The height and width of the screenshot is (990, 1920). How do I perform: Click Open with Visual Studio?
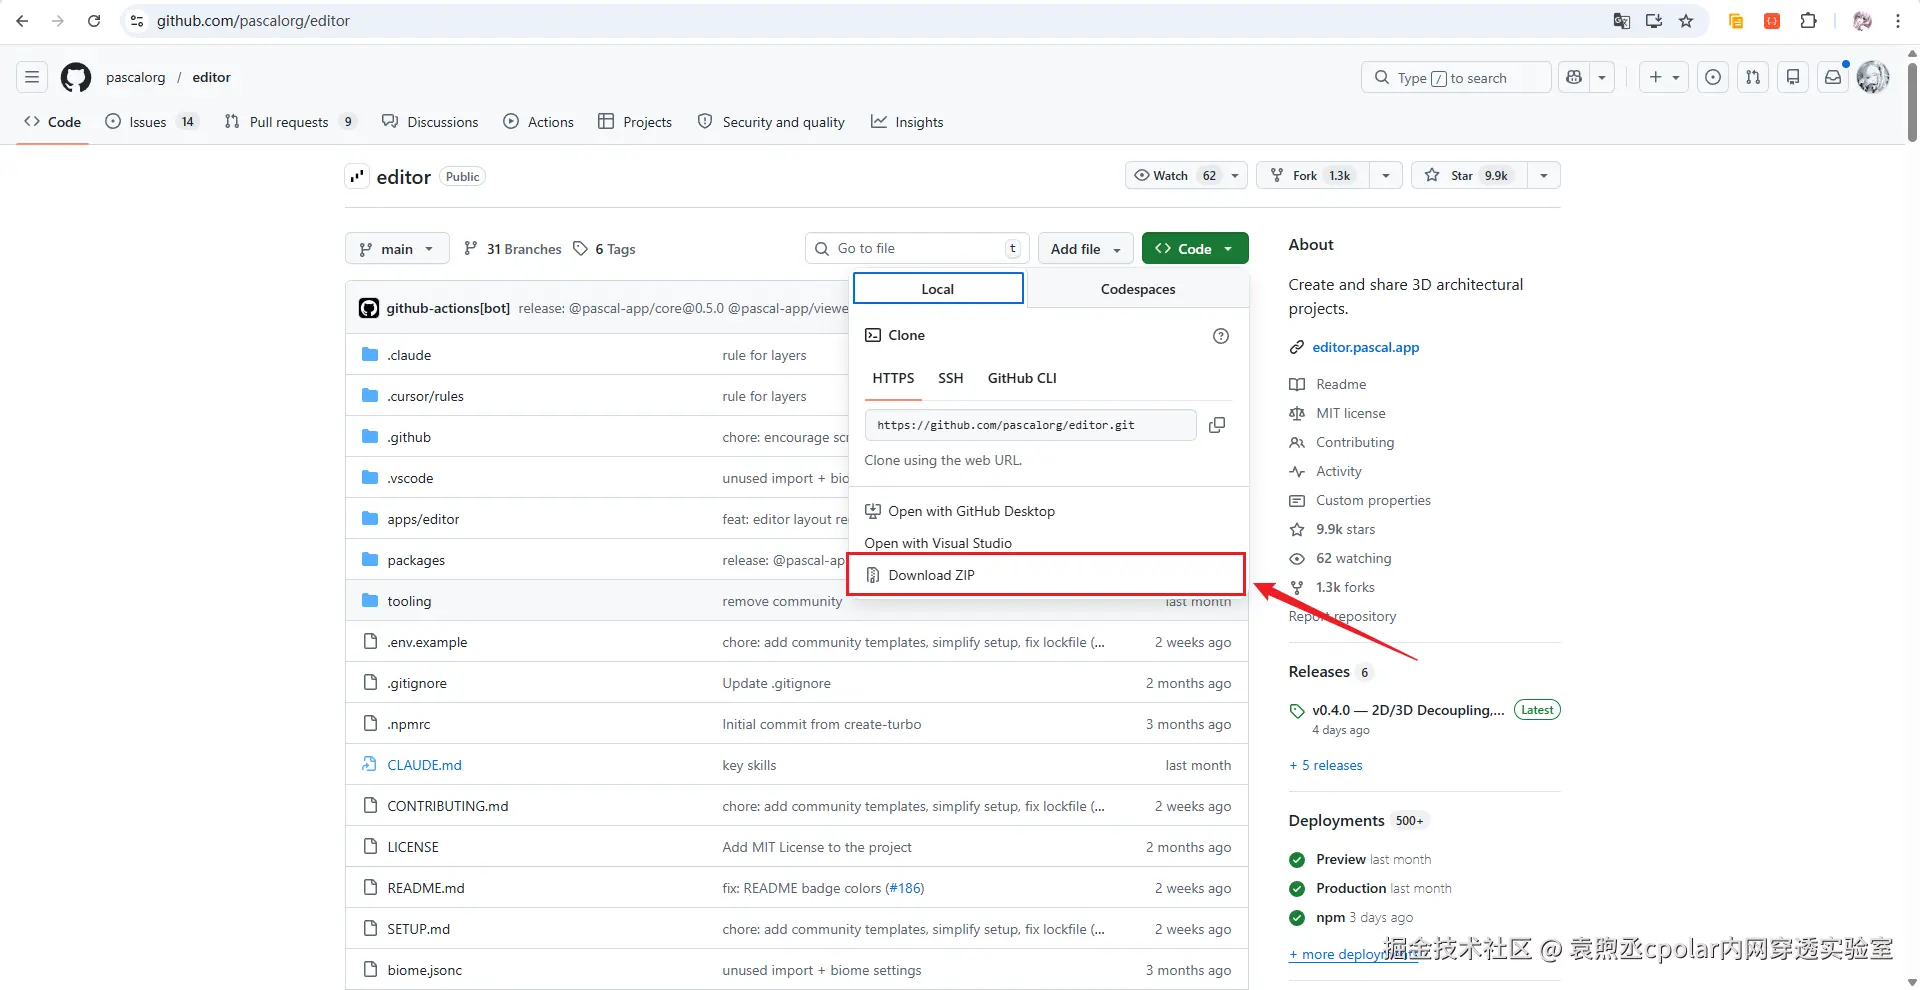point(1046,543)
